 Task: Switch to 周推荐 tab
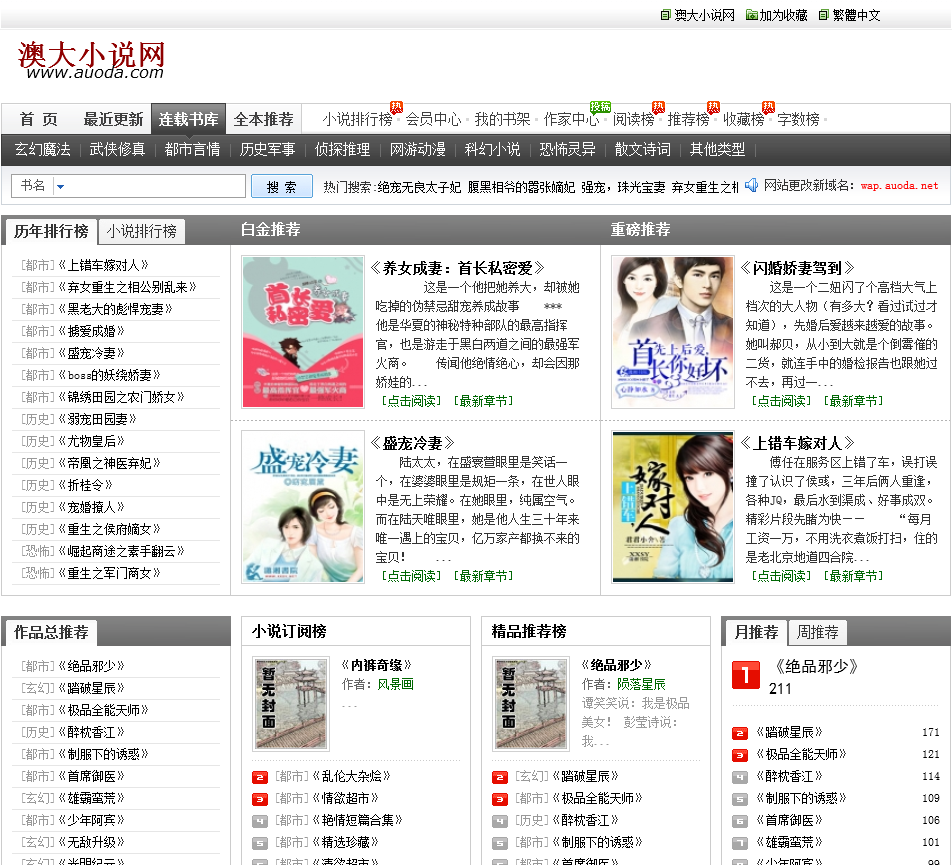pyautogui.click(x=817, y=633)
